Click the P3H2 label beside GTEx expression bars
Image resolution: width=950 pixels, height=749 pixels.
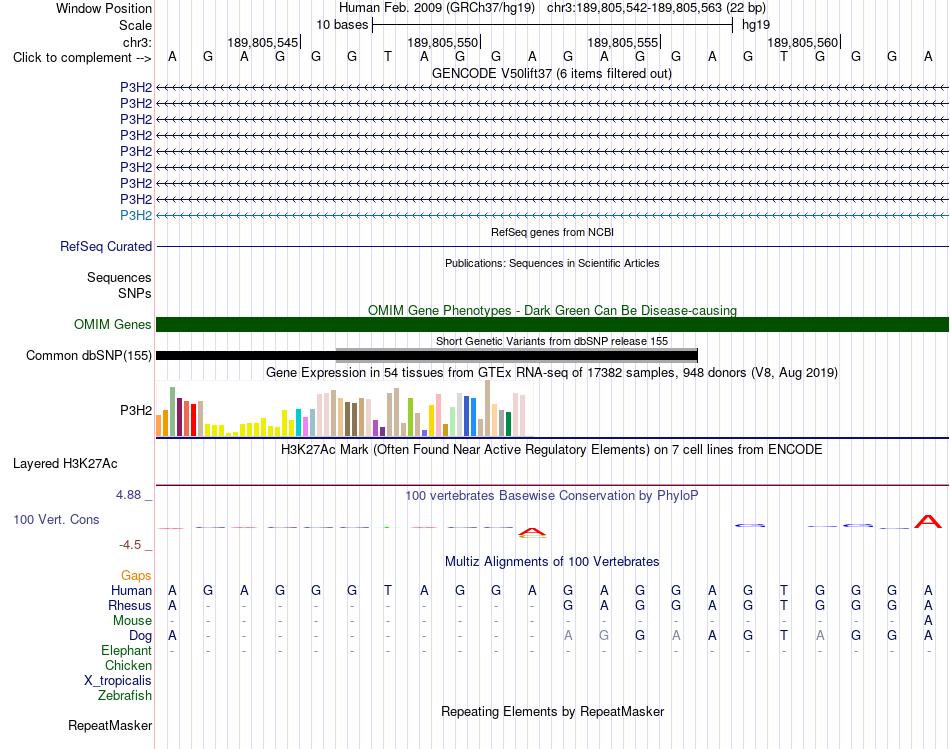pos(136,410)
